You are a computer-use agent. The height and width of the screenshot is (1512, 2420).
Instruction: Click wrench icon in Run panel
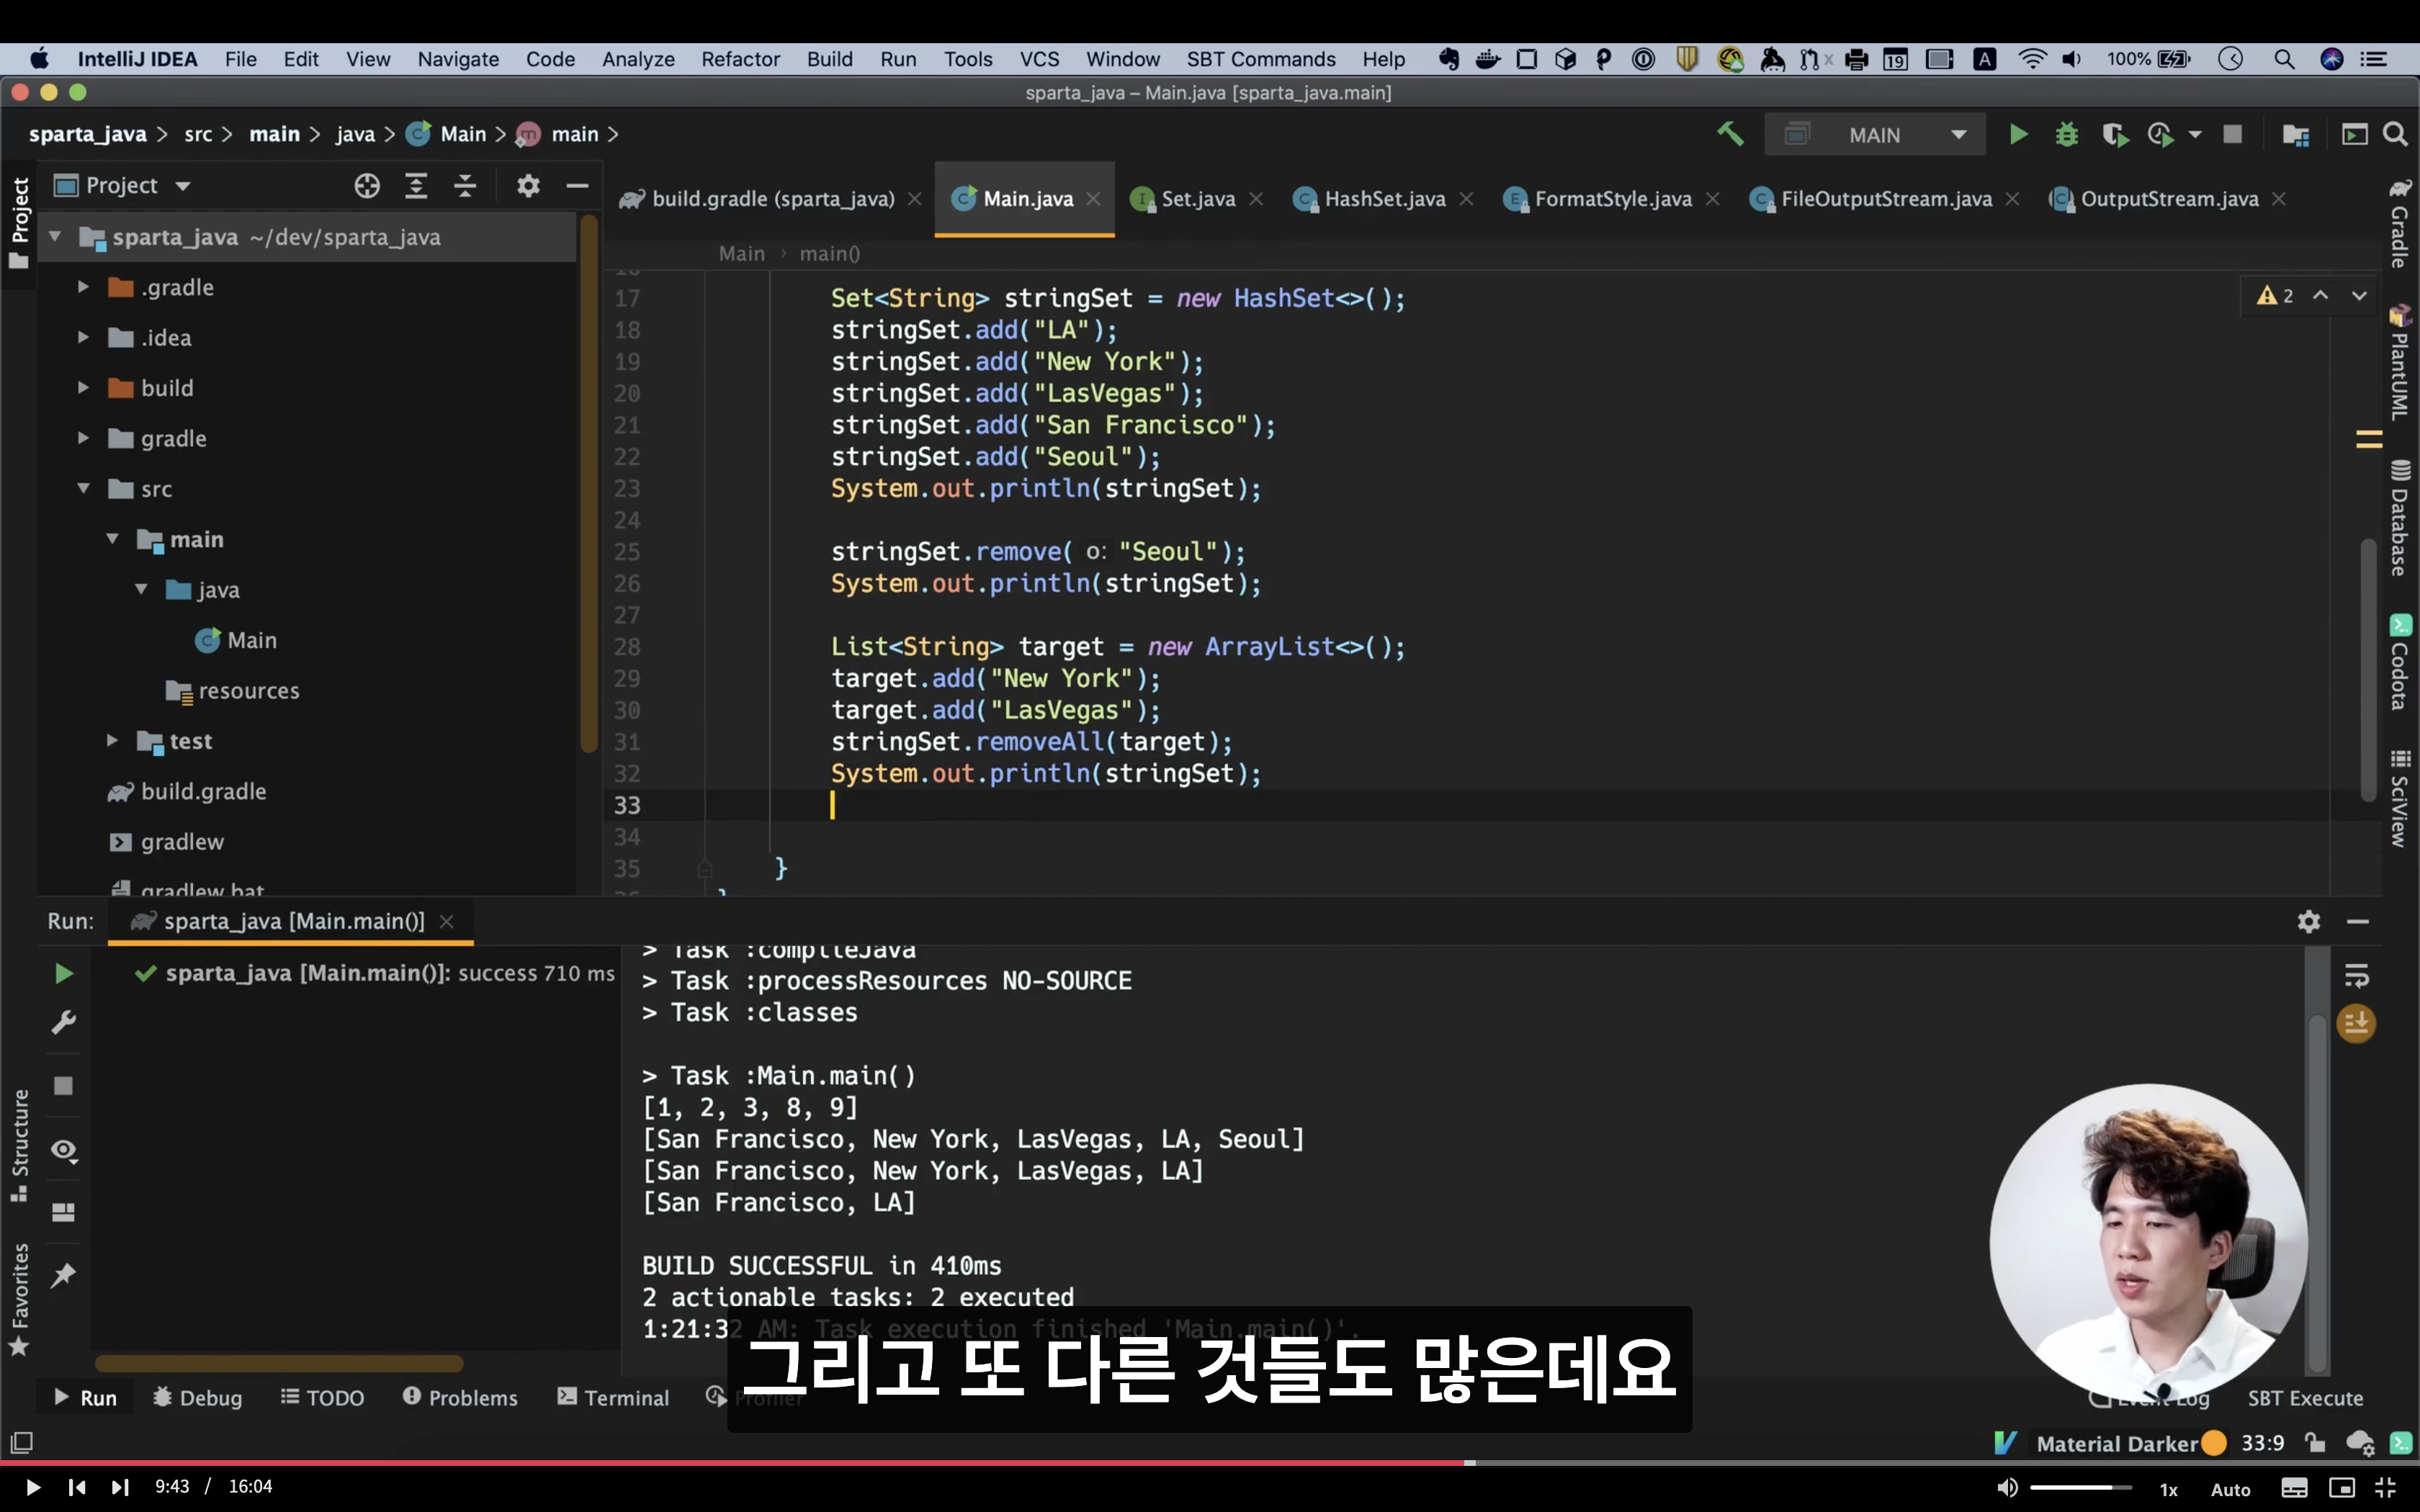click(x=63, y=1022)
